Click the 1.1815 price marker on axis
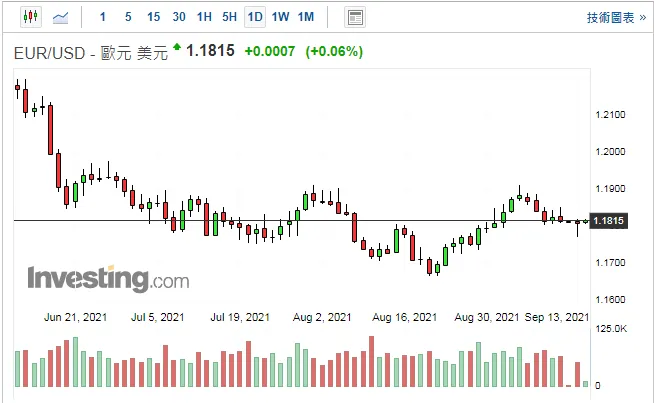Viewport: 654px width, 403px height. coord(609,221)
